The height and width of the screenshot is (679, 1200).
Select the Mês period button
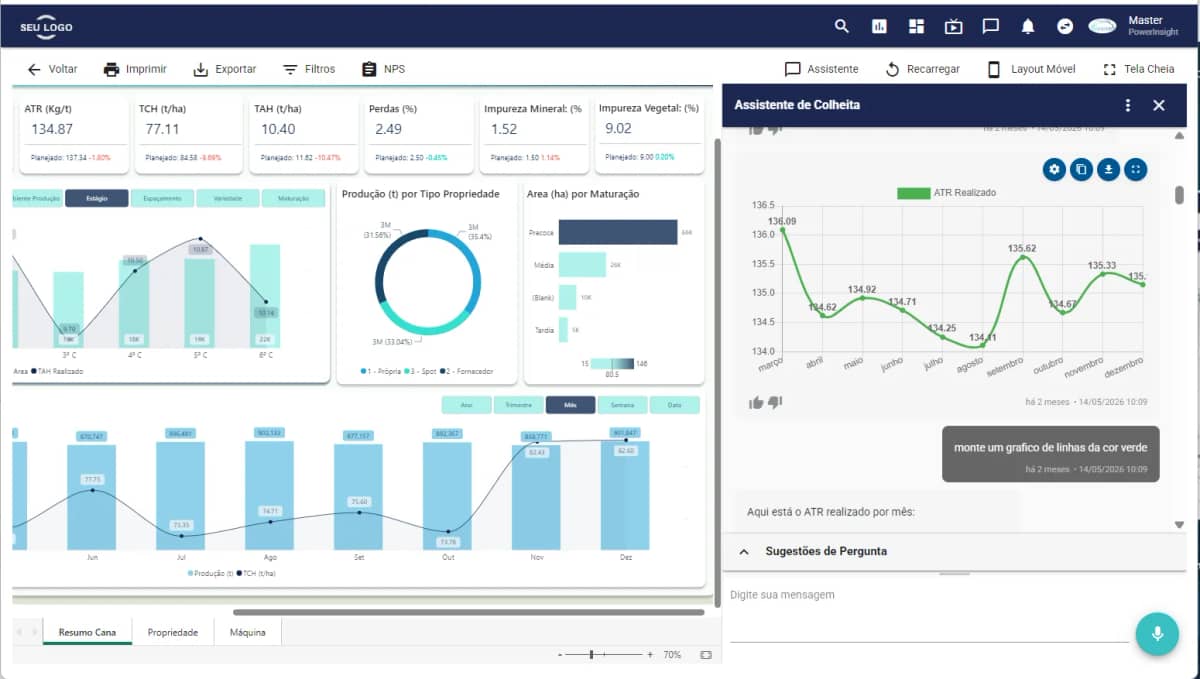point(571,405)
